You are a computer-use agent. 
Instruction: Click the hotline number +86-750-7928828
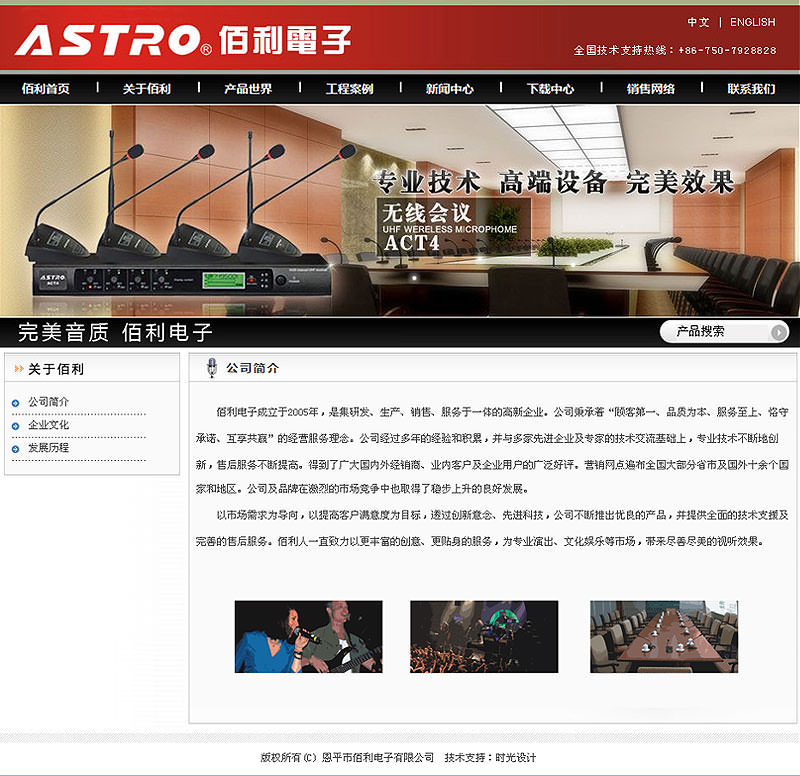728,51
